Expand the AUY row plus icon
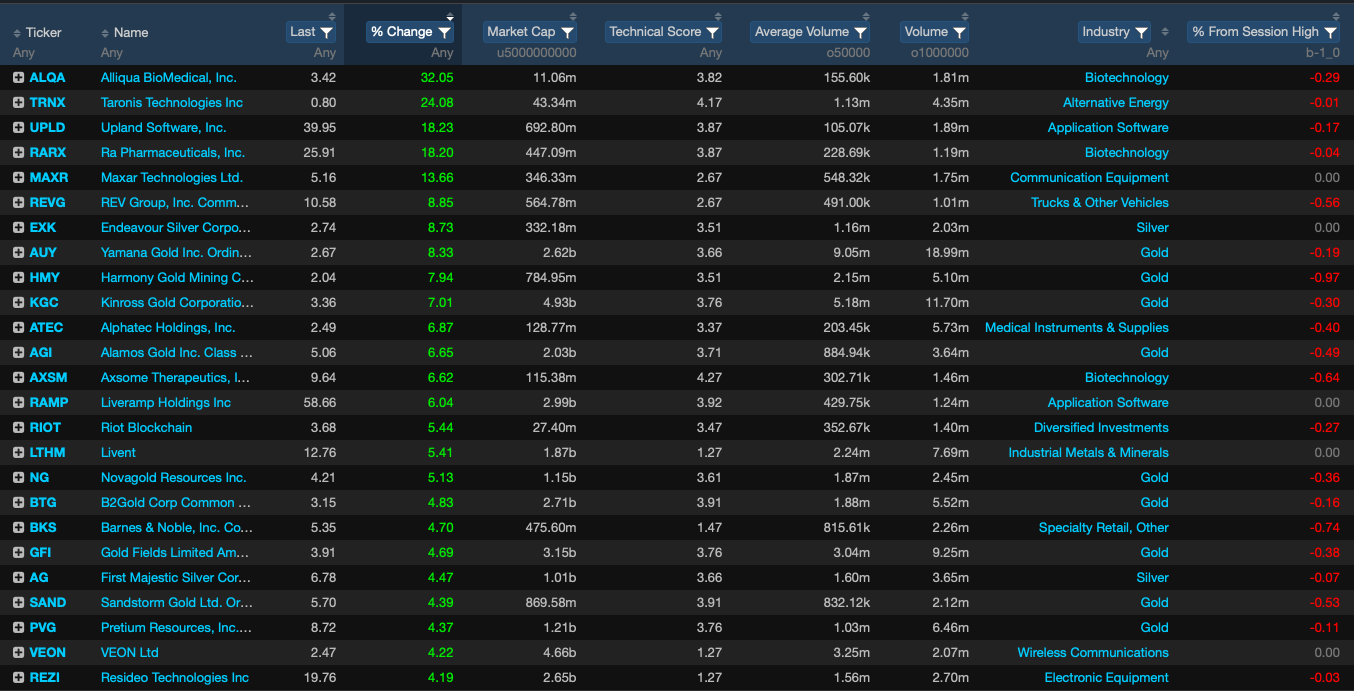This screenshot has width=1354, height=691. click(x=18, y=253)
